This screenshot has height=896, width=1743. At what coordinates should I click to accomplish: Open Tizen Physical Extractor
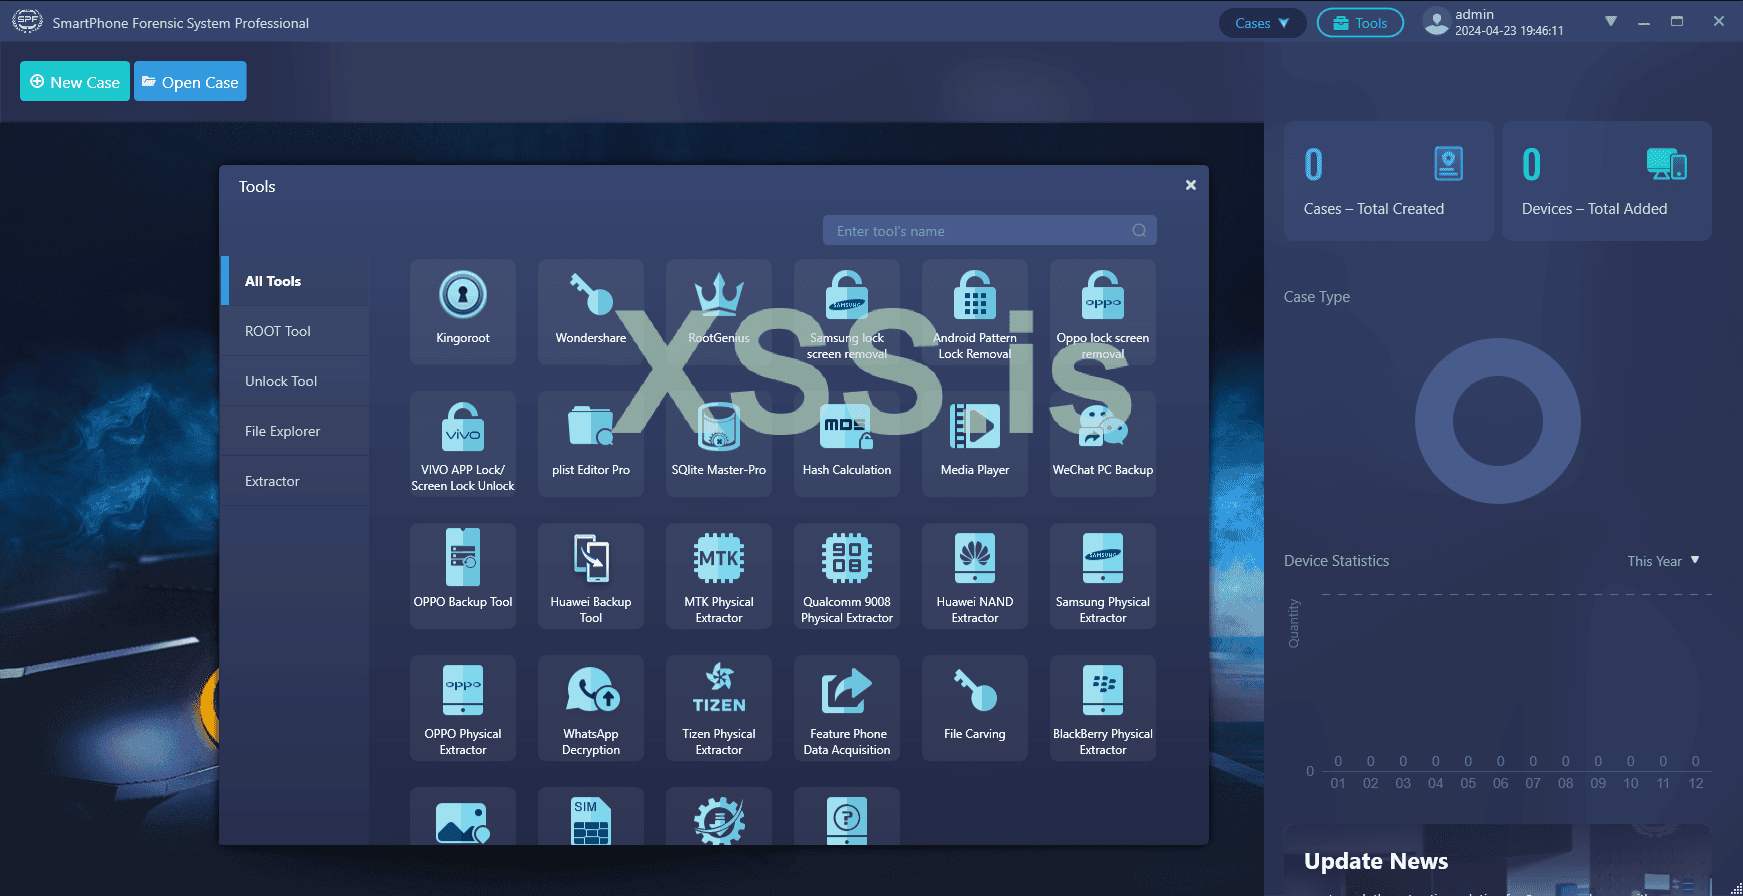click(x=719, y=708)
